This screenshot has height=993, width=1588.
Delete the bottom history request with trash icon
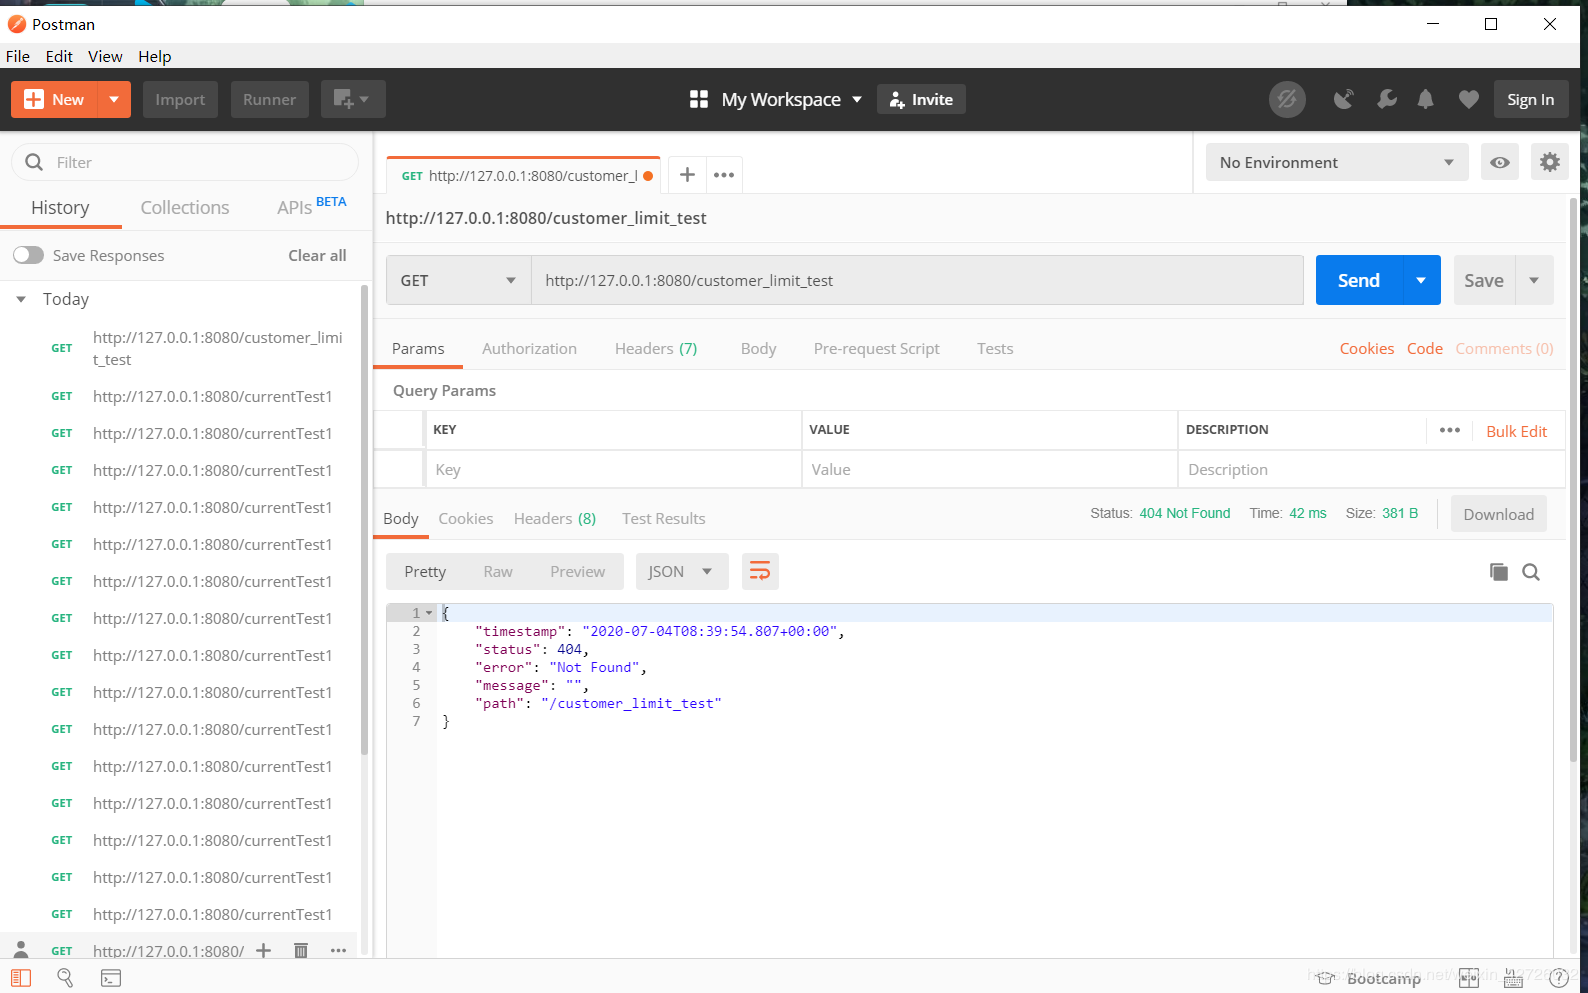301,950
